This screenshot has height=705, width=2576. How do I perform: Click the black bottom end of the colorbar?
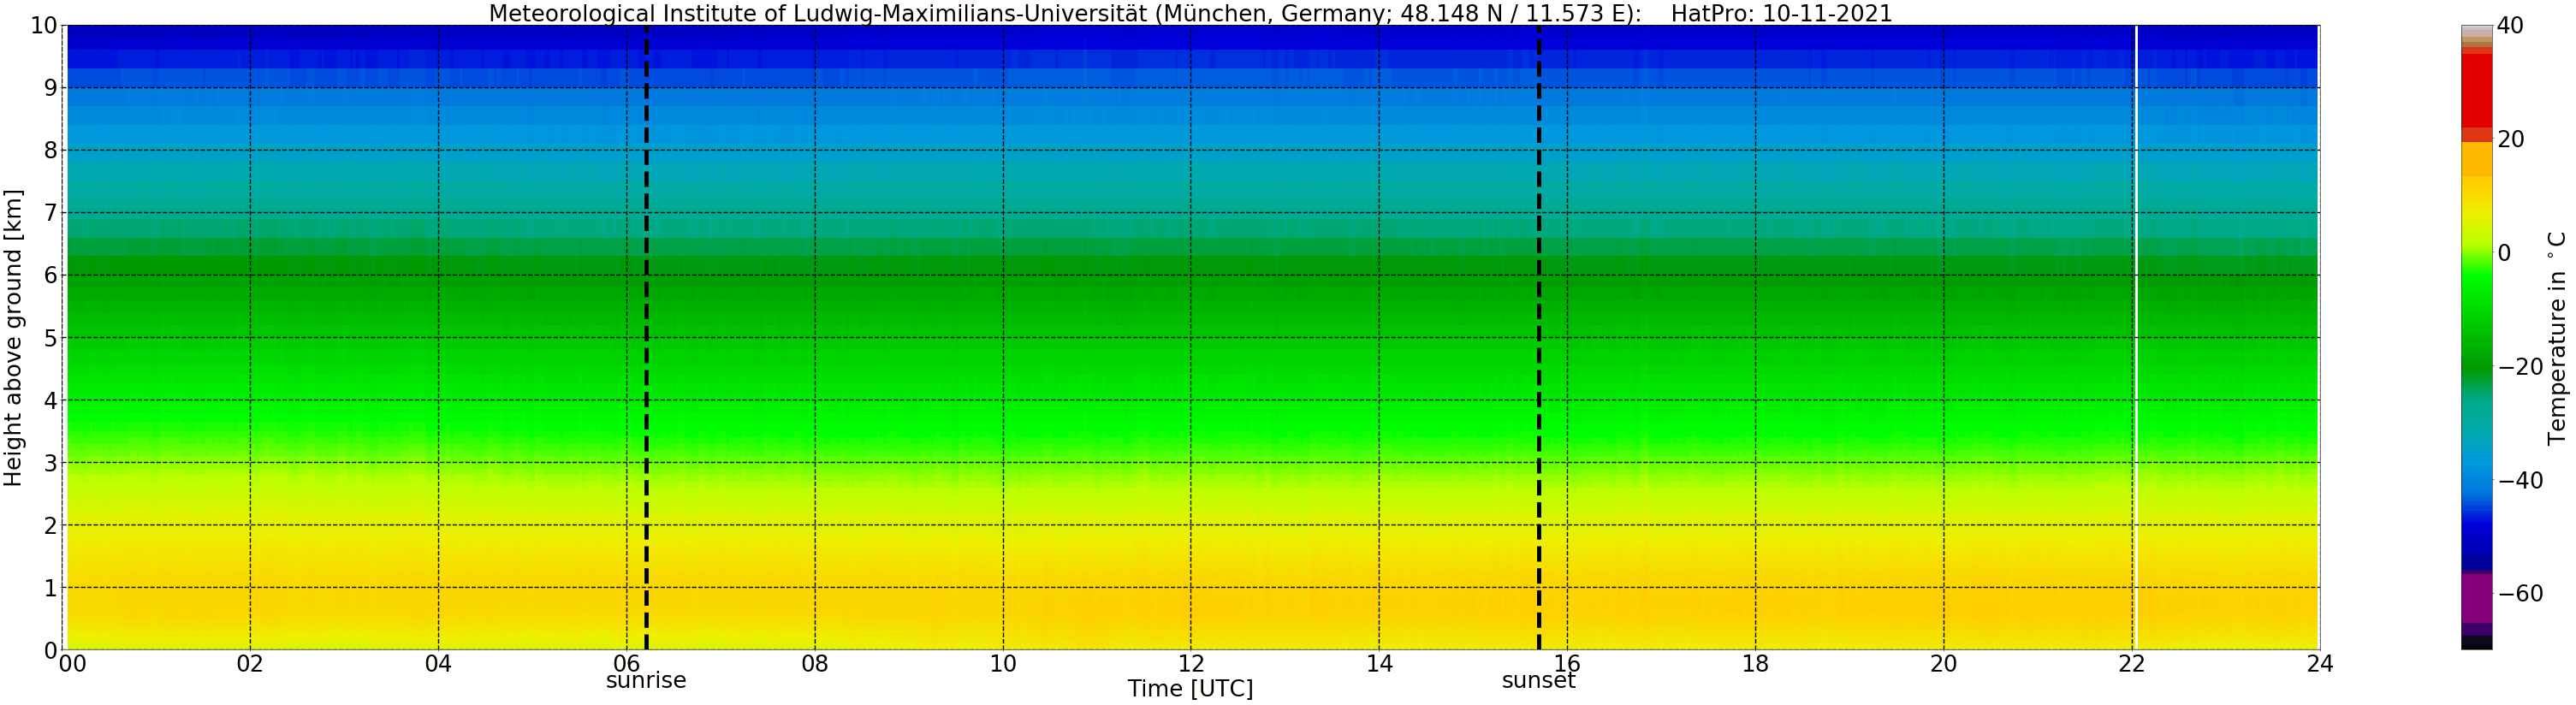point(2476,643)
